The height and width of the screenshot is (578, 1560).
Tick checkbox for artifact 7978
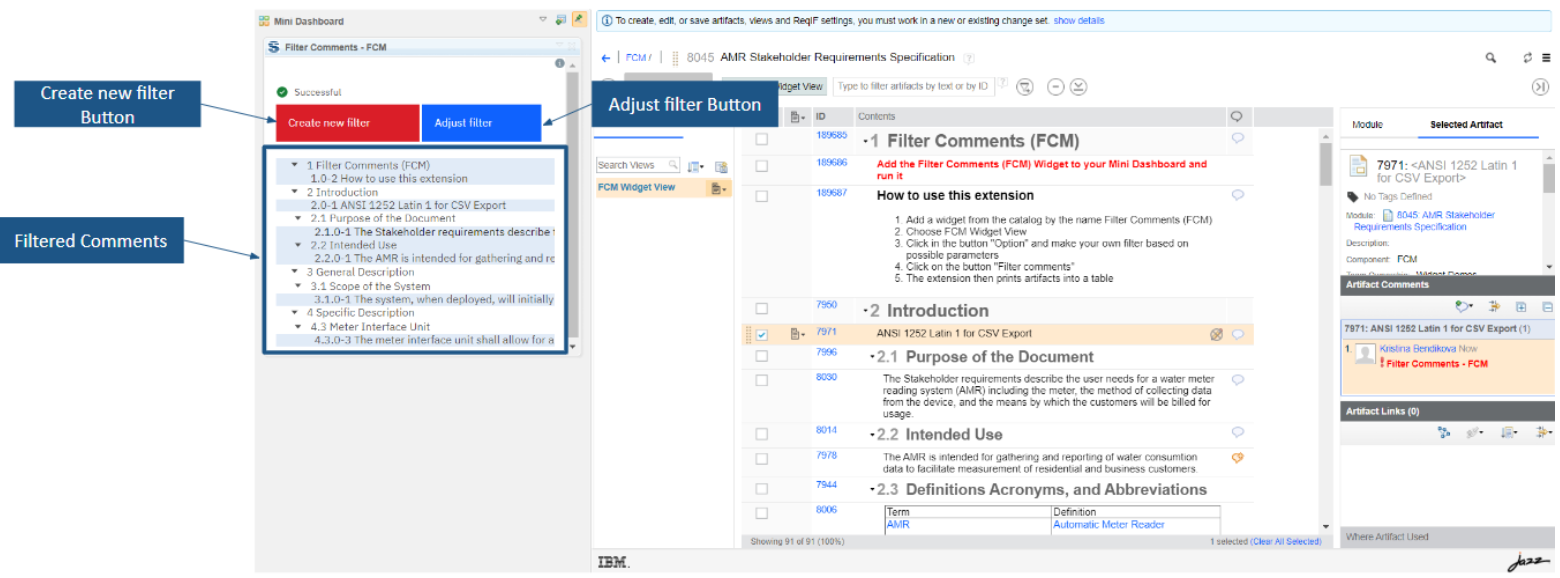[762, 460]
